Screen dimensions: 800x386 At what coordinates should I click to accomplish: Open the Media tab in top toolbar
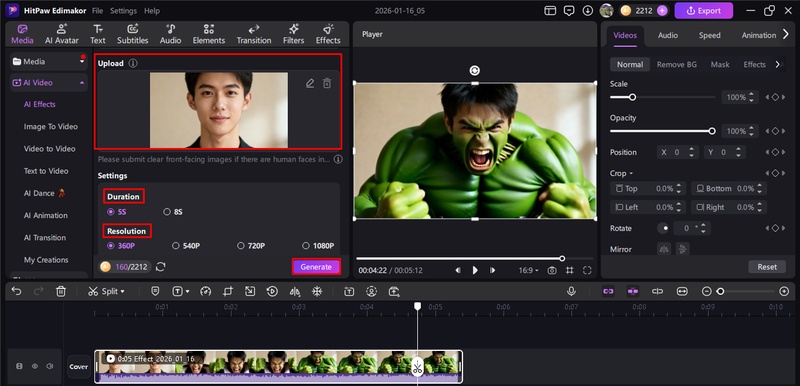[x=22, y=34]
